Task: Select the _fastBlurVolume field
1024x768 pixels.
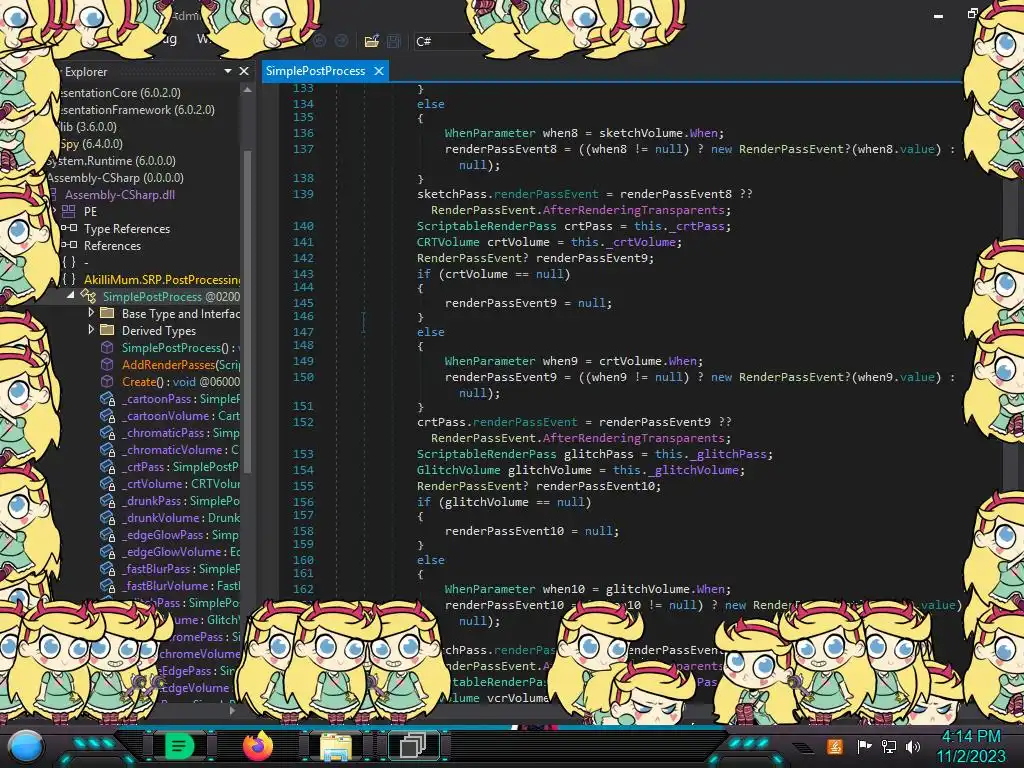Action: pos(181,585)
